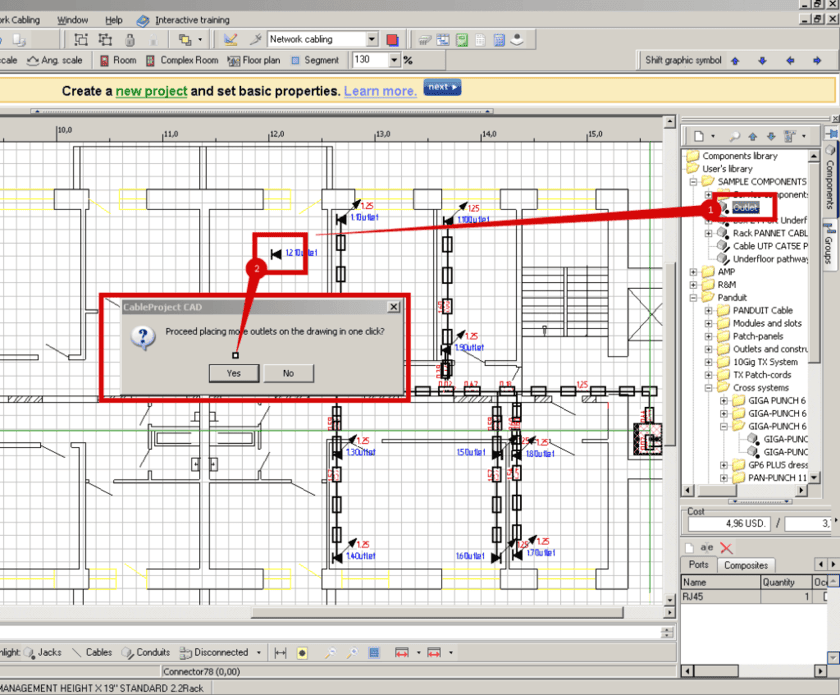Choose the Segment tool
Image resolution: width=840 pixels, height=695 pixels.
[316, 60]
